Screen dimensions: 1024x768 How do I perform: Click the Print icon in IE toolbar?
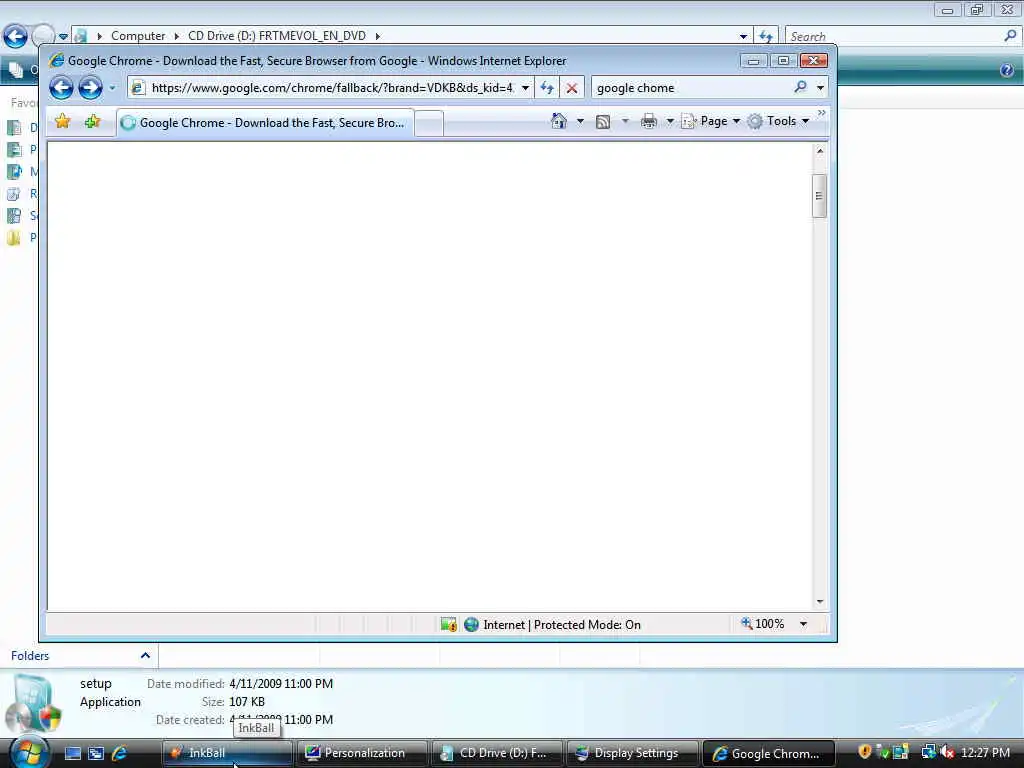[x=648, y=121]
